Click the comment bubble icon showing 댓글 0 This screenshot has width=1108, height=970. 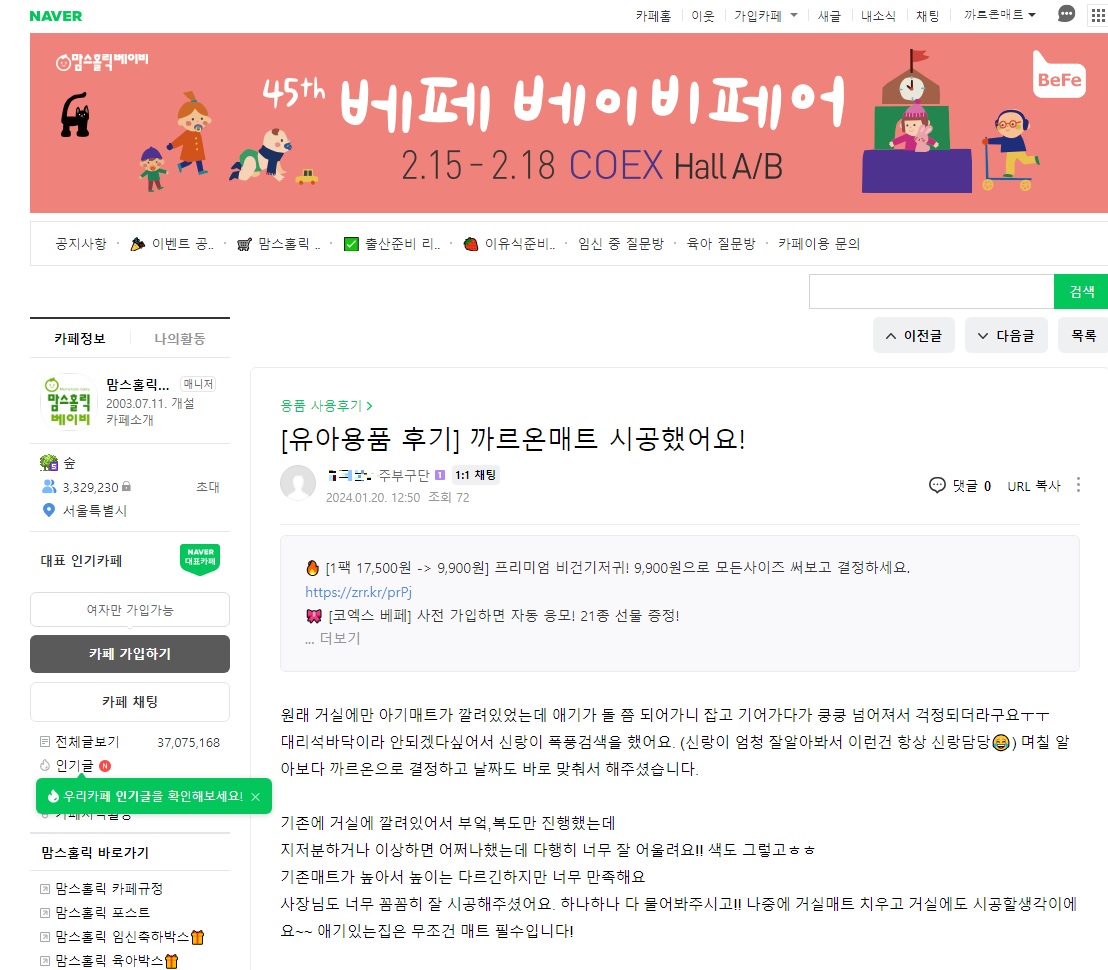pyautogui.click(x=937, y=485)
